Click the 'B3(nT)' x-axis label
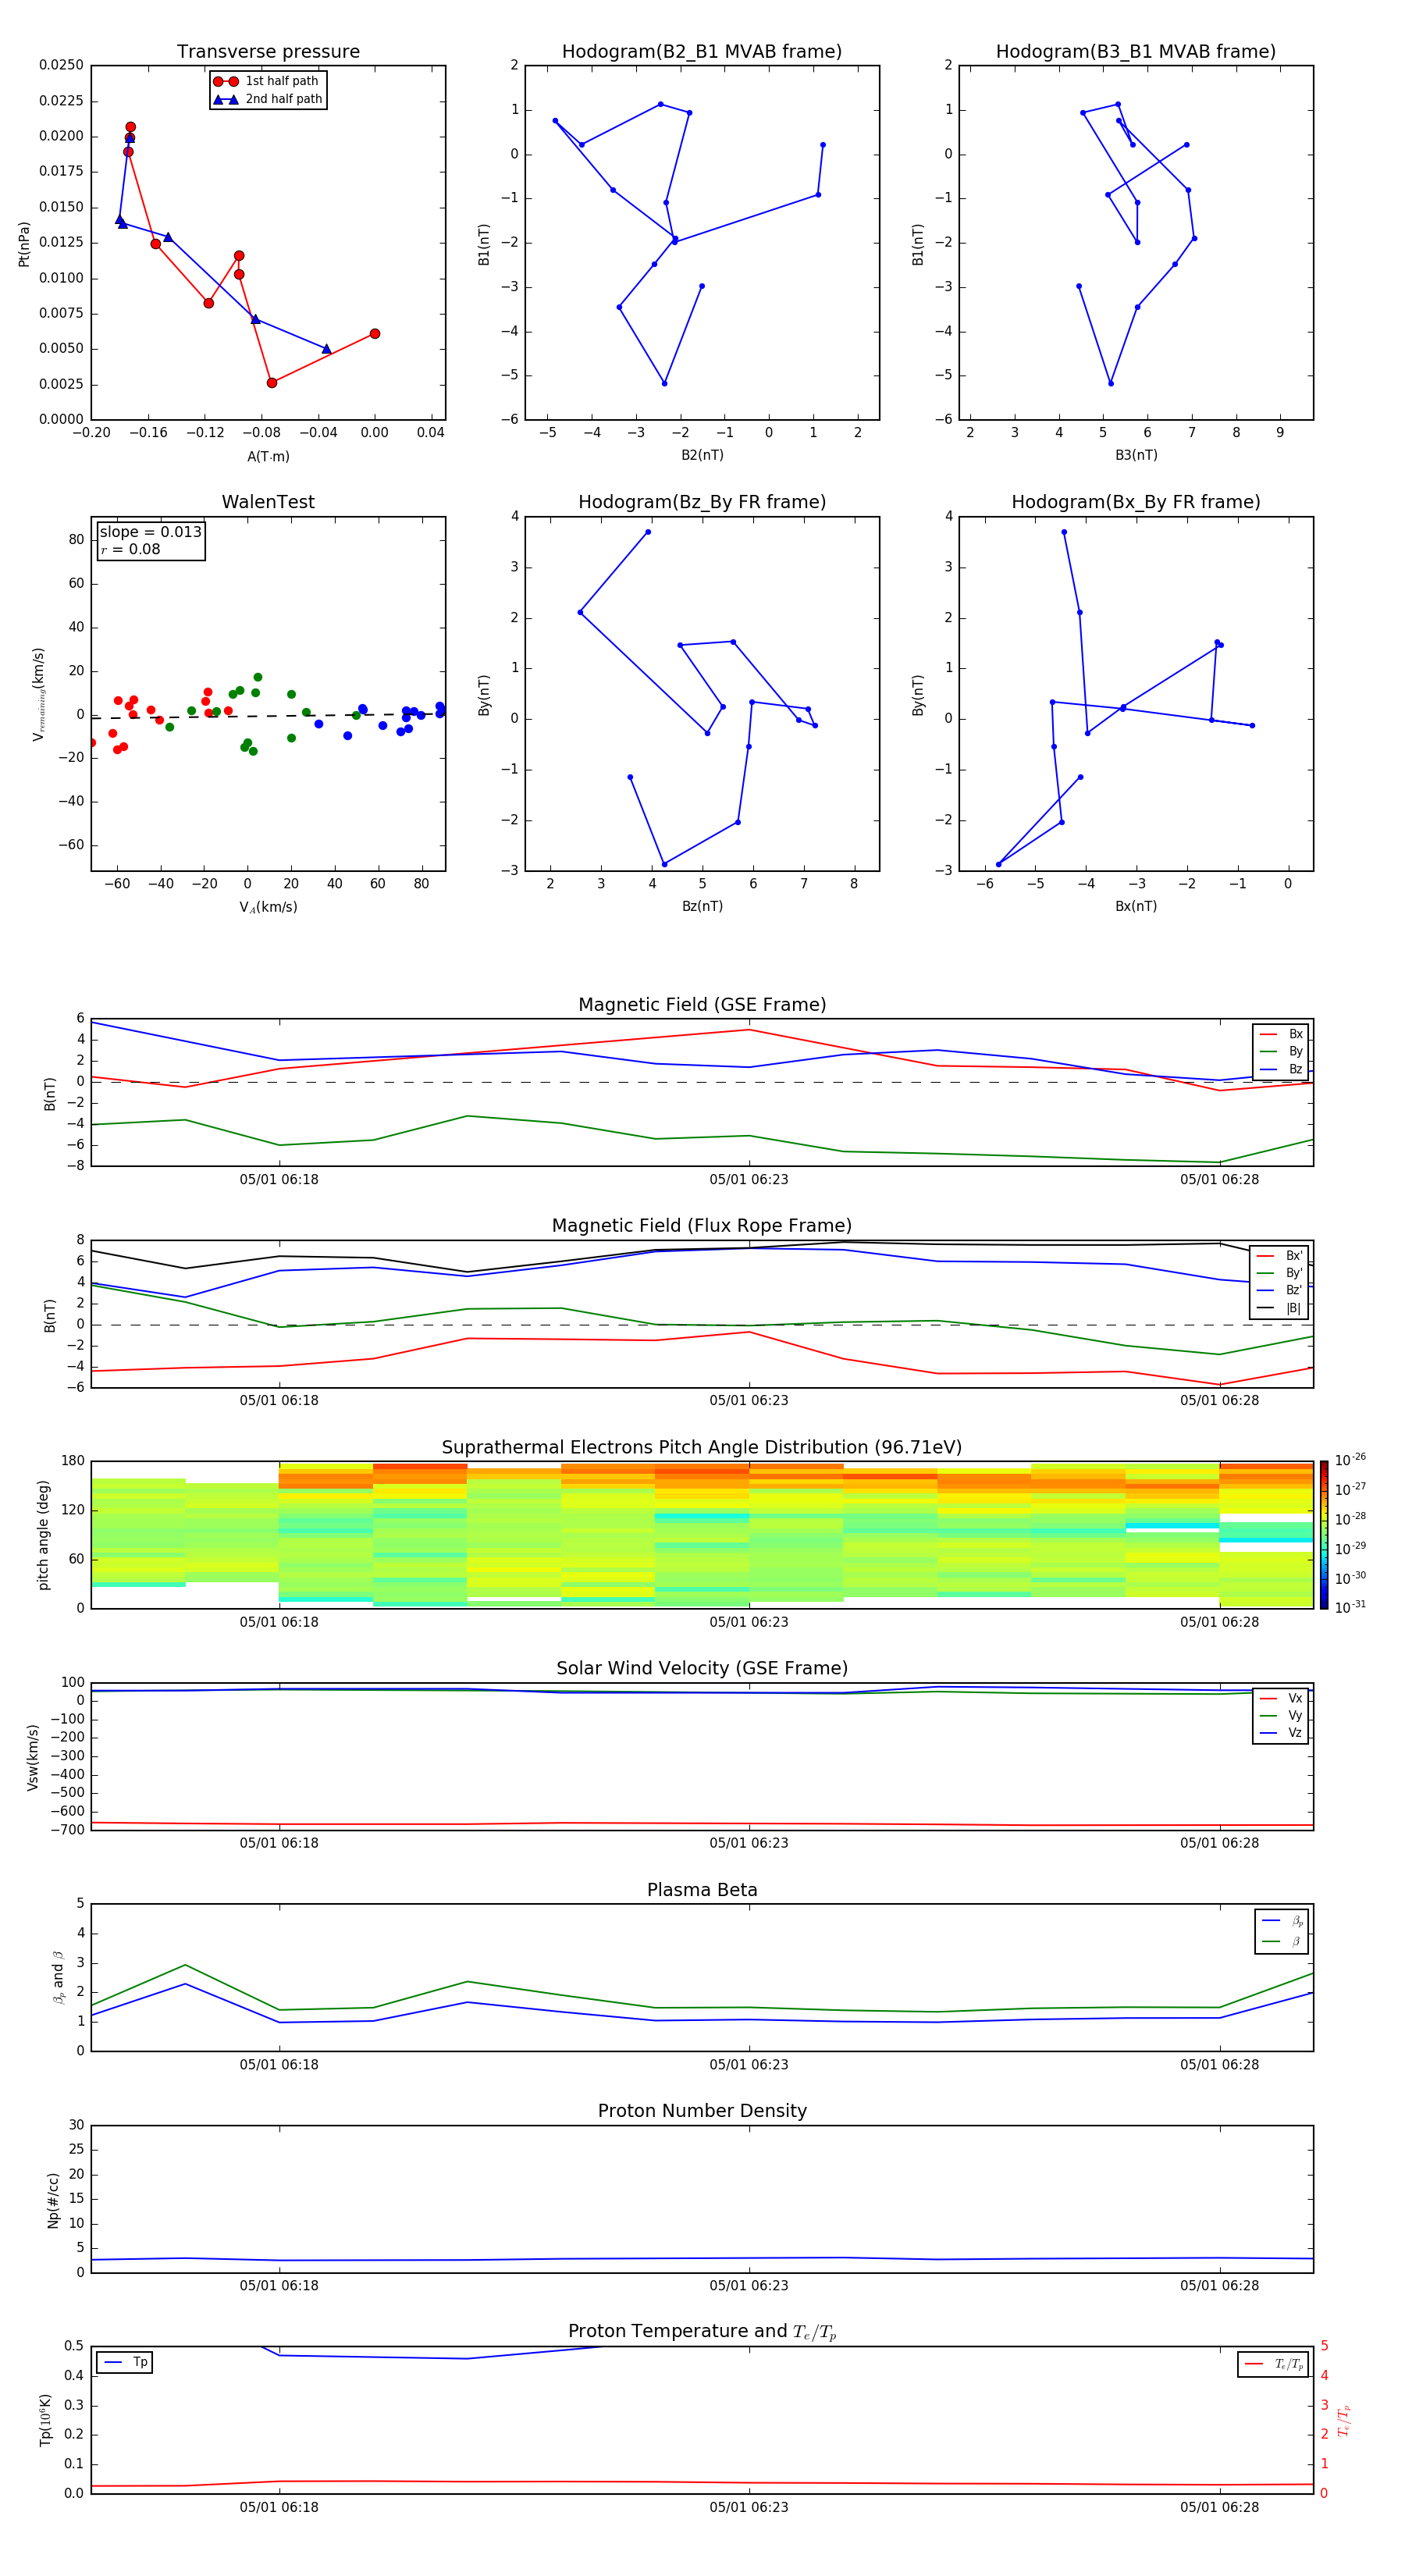This screenshot has width=1405, height=2576. point(1136,456)
